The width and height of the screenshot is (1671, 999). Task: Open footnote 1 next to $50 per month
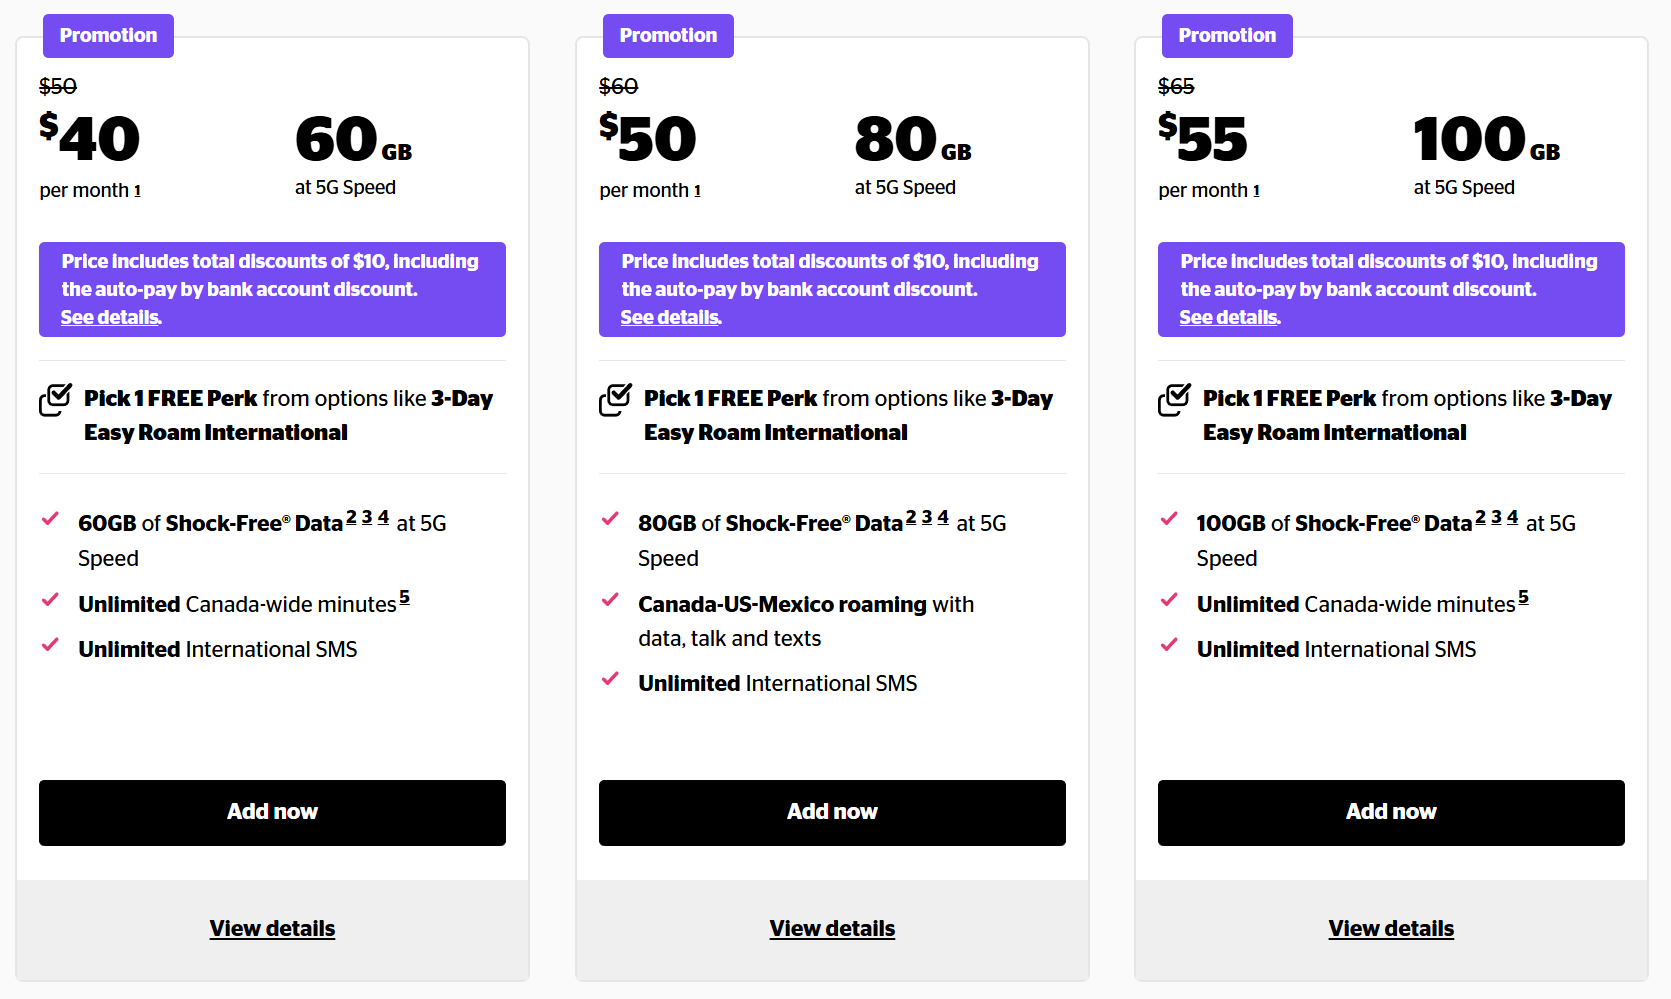tap(697, 191)
